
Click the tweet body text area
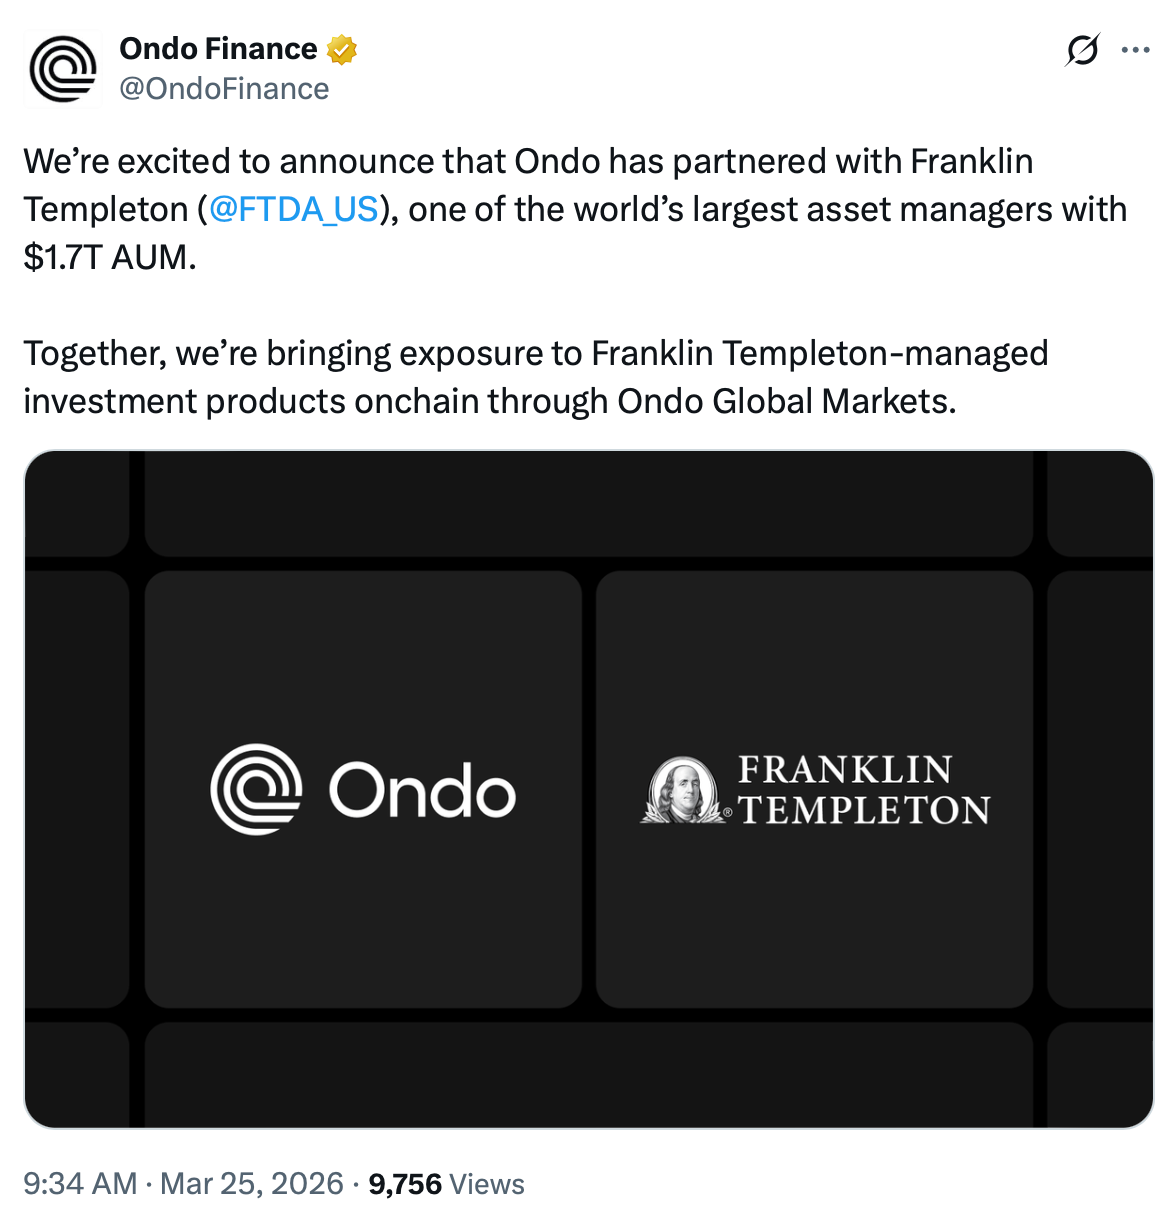(500, 280)
